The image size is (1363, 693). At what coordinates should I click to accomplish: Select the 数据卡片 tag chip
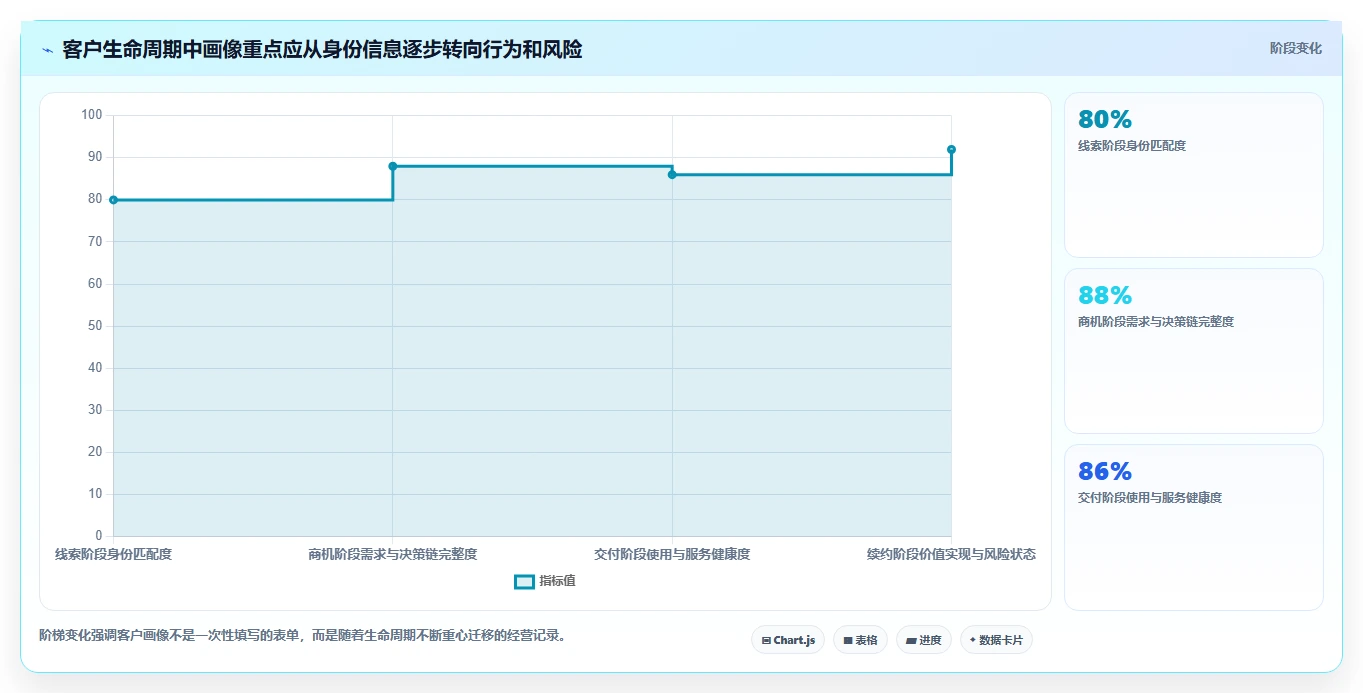[996, 640]
